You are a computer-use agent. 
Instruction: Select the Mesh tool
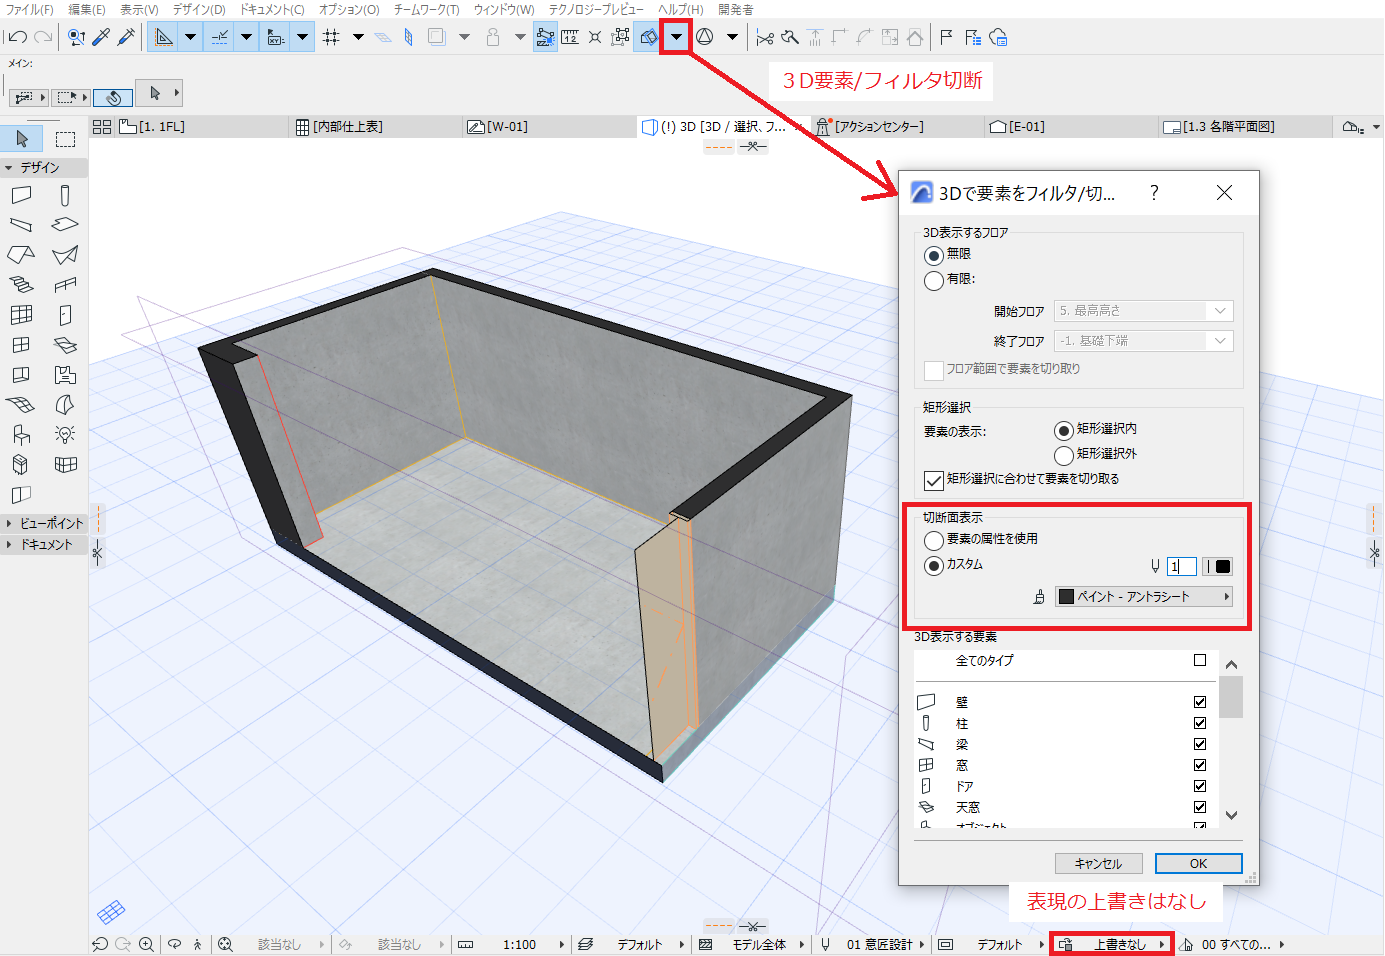tap(21, 405)
